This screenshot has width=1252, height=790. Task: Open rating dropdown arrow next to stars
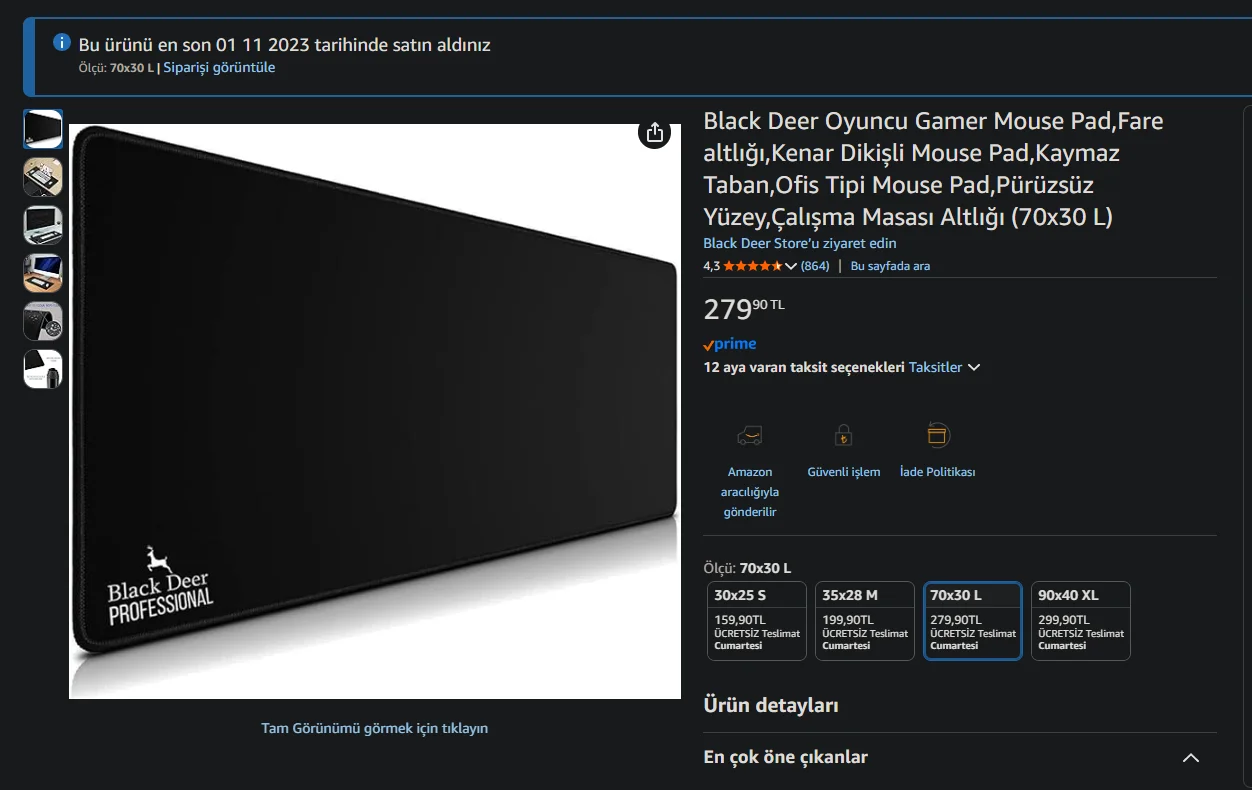[x=791, y=266]
